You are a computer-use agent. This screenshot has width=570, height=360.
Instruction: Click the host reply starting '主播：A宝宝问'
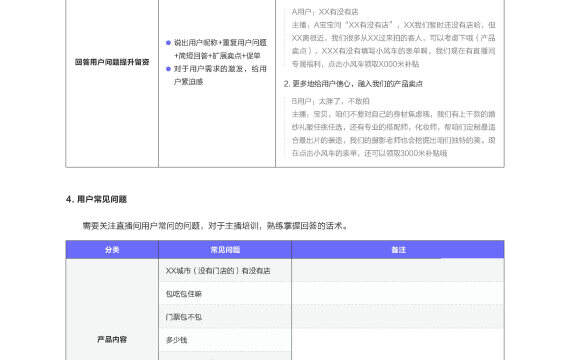(393, 44)
